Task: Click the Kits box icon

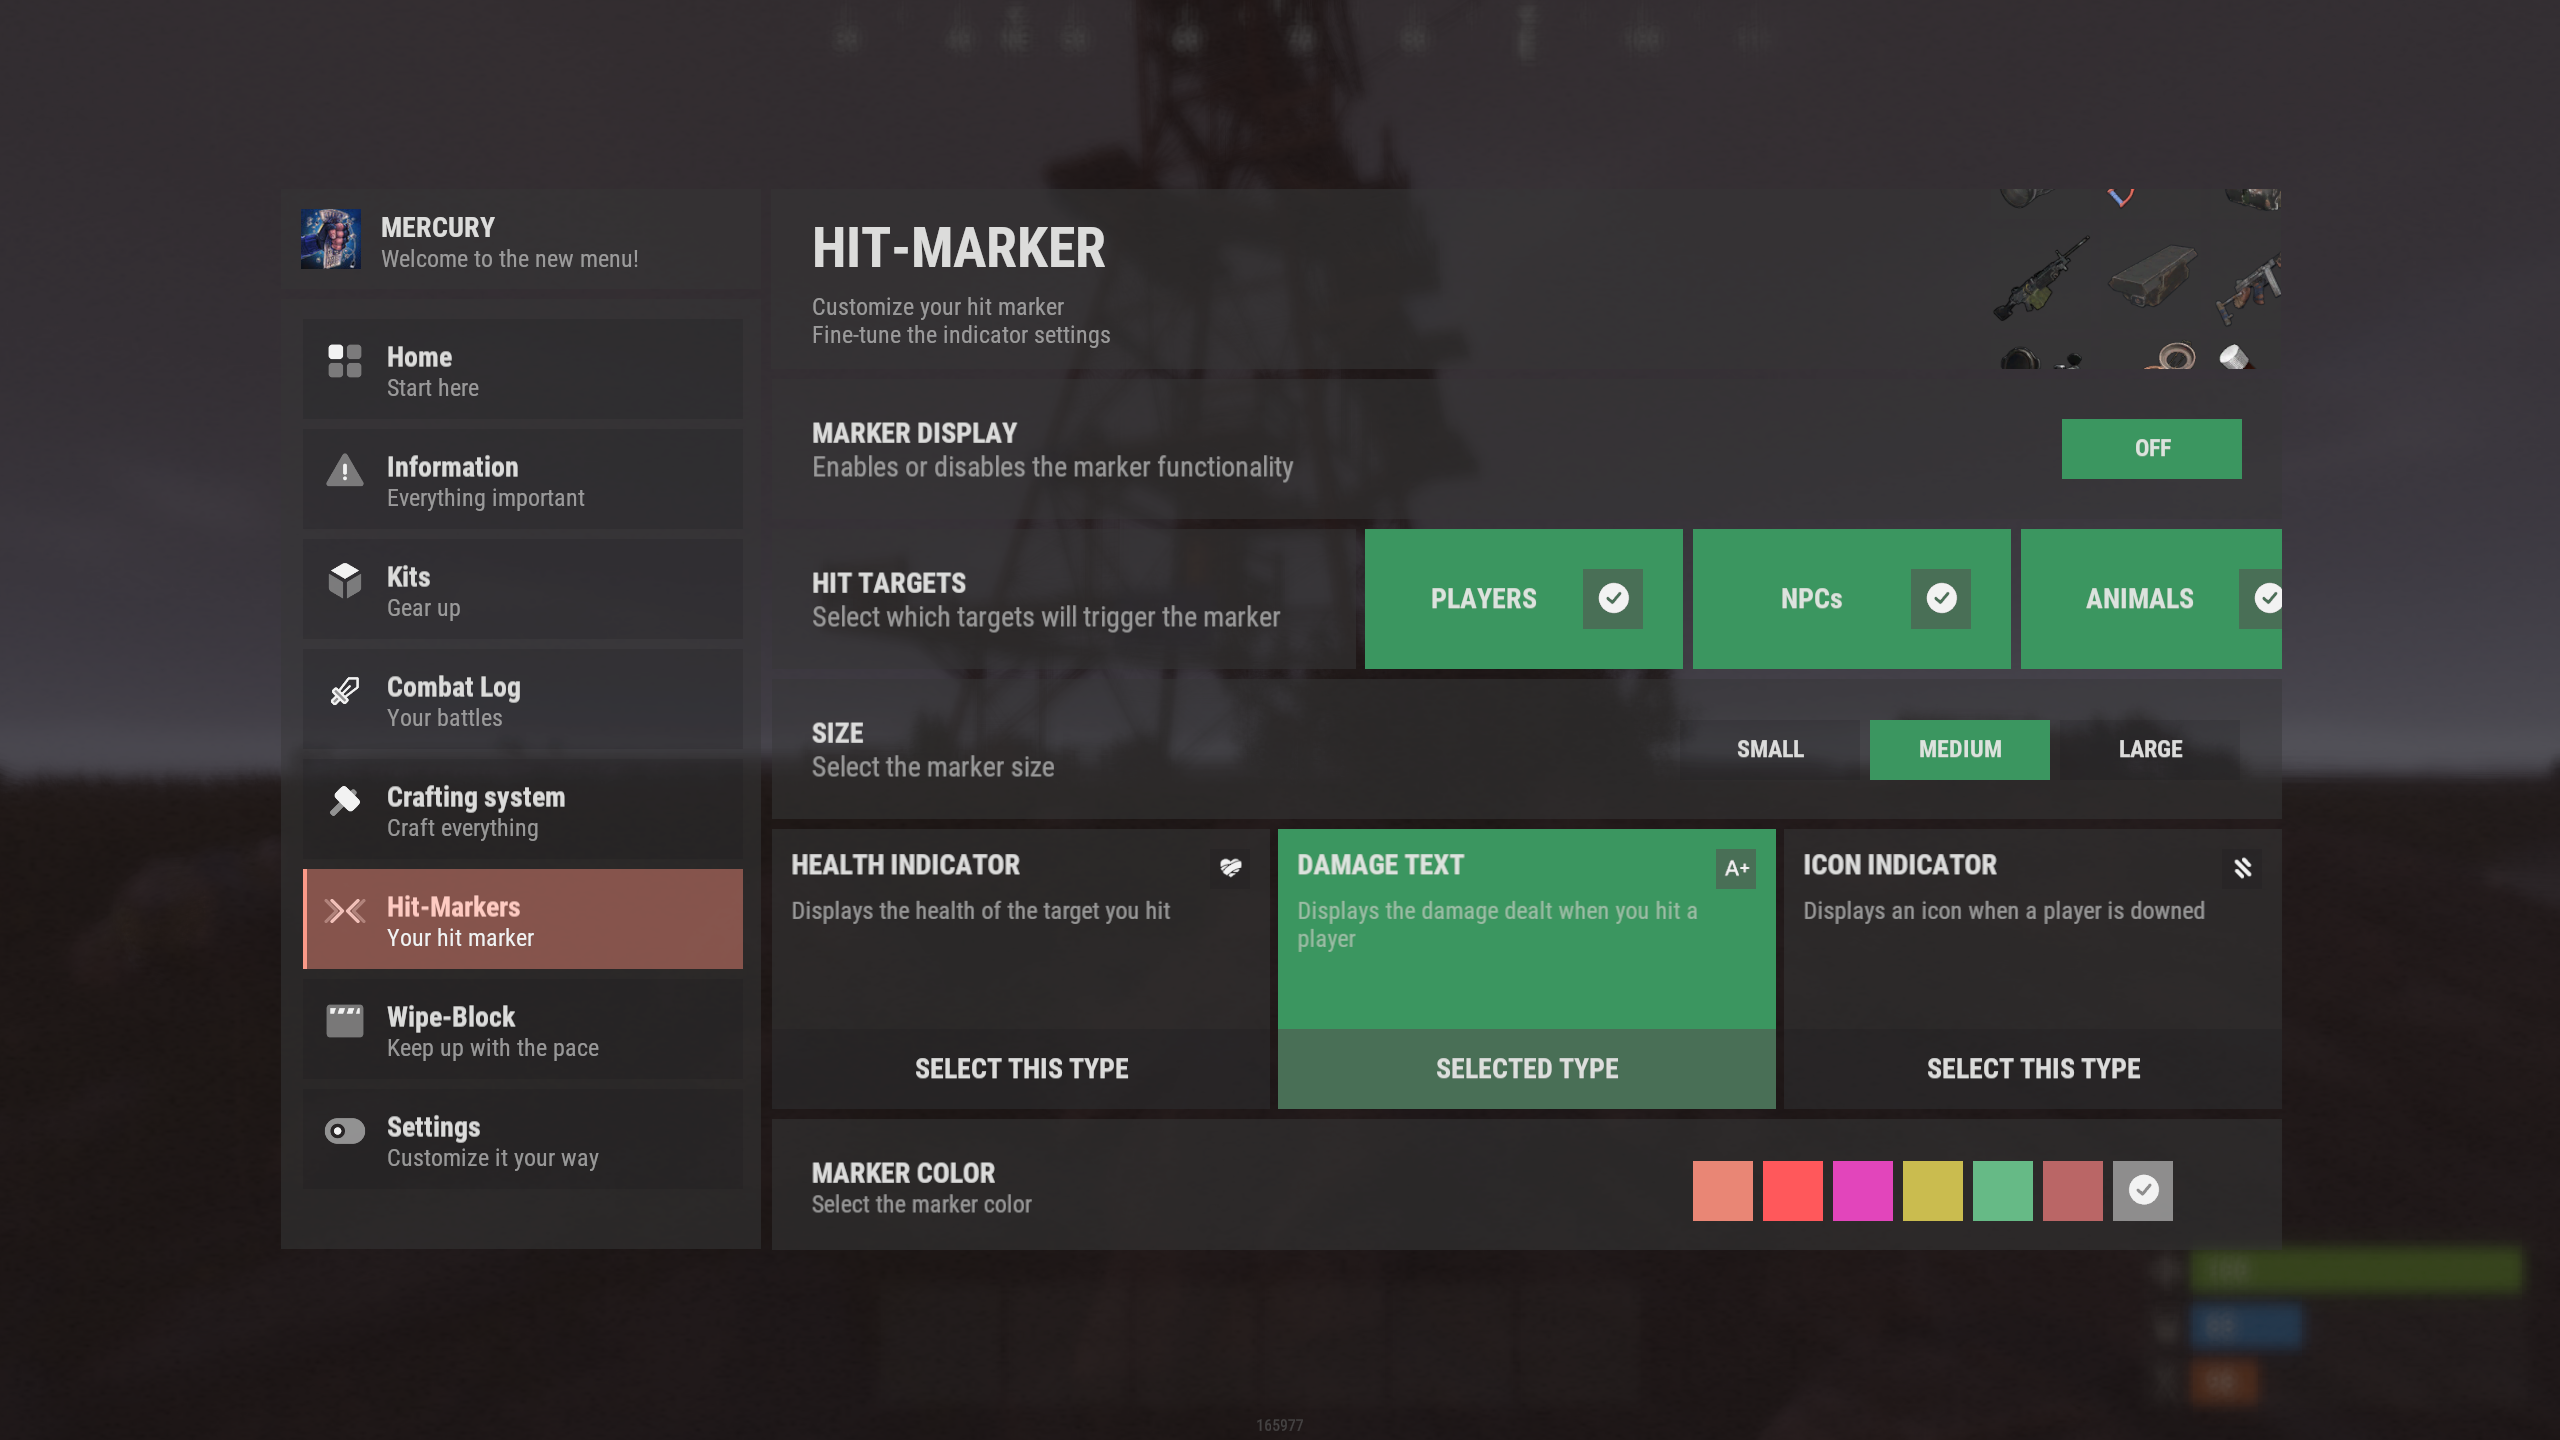Action: coord(344,580)
